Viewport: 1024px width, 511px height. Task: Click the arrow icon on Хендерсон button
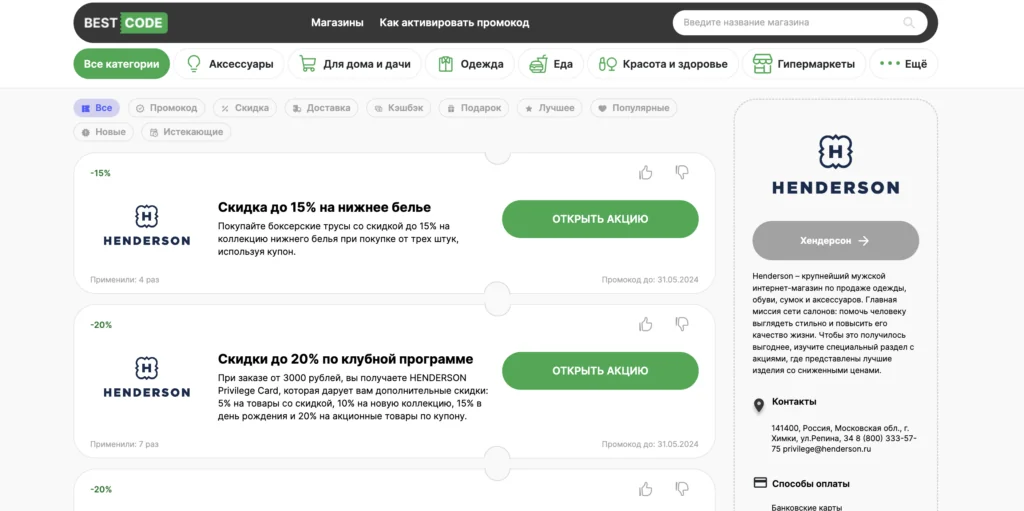(x=864, y=240)
